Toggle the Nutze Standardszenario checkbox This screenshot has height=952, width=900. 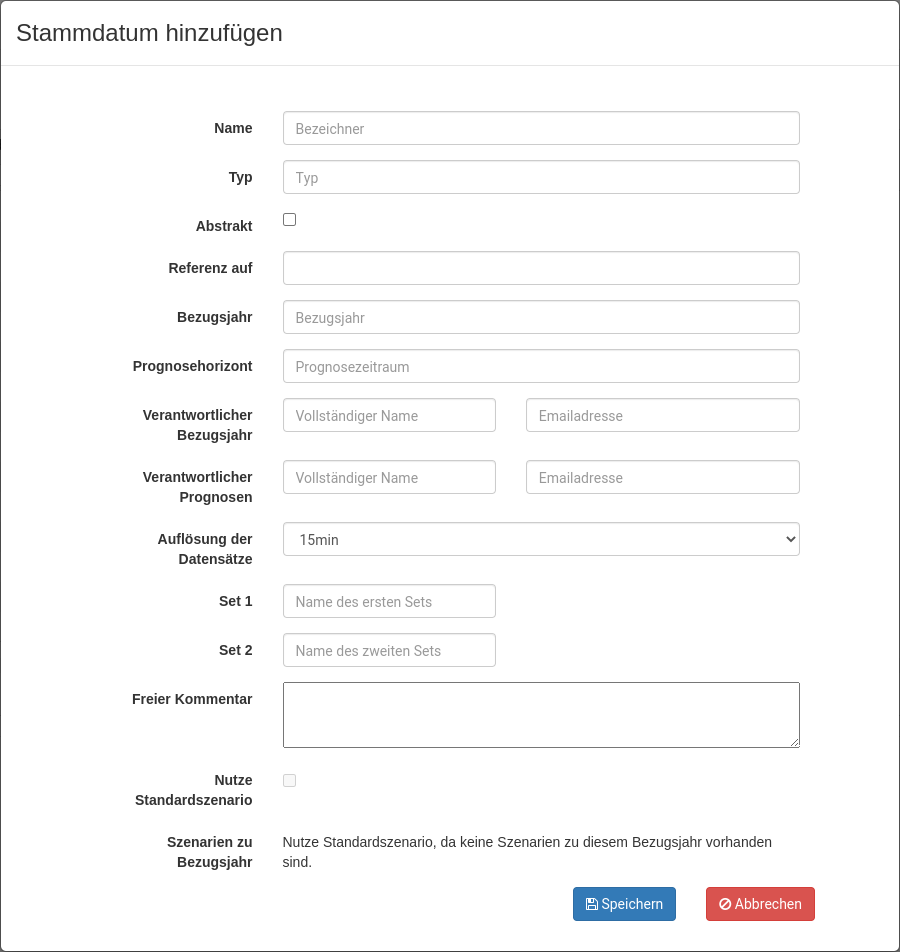(x=290, y=780)
